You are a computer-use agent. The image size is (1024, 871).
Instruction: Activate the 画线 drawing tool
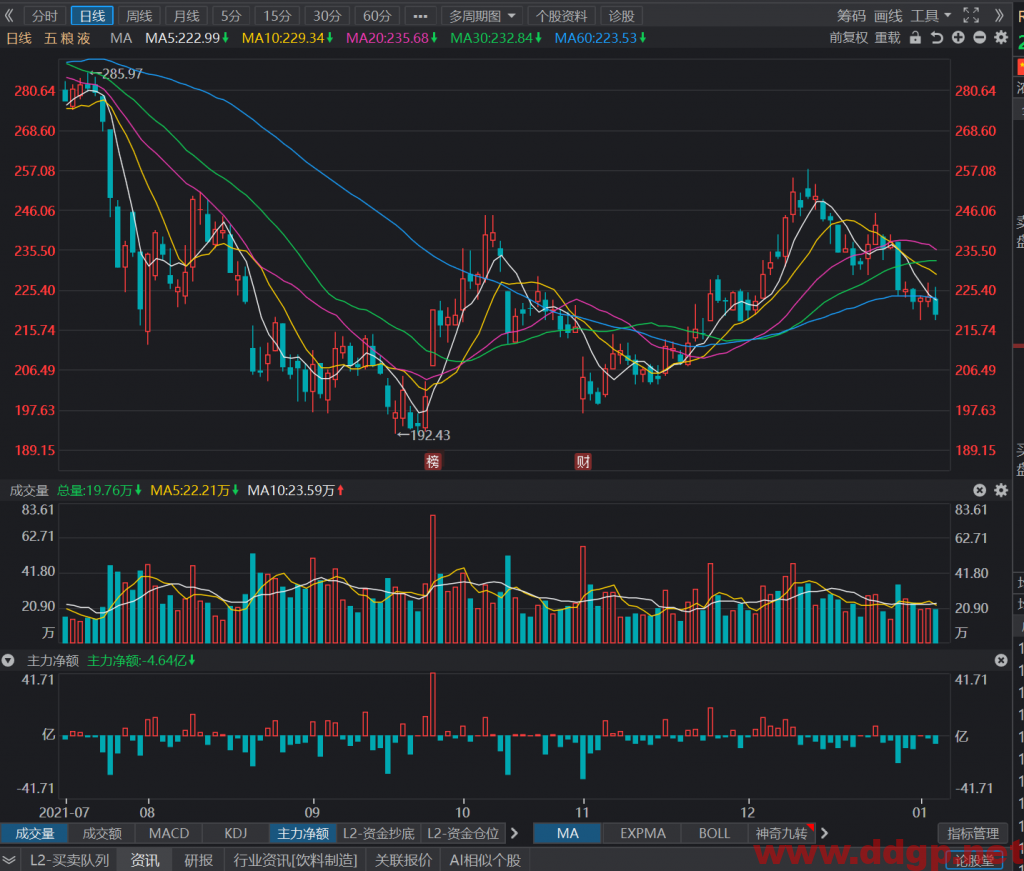click(888, 16)
